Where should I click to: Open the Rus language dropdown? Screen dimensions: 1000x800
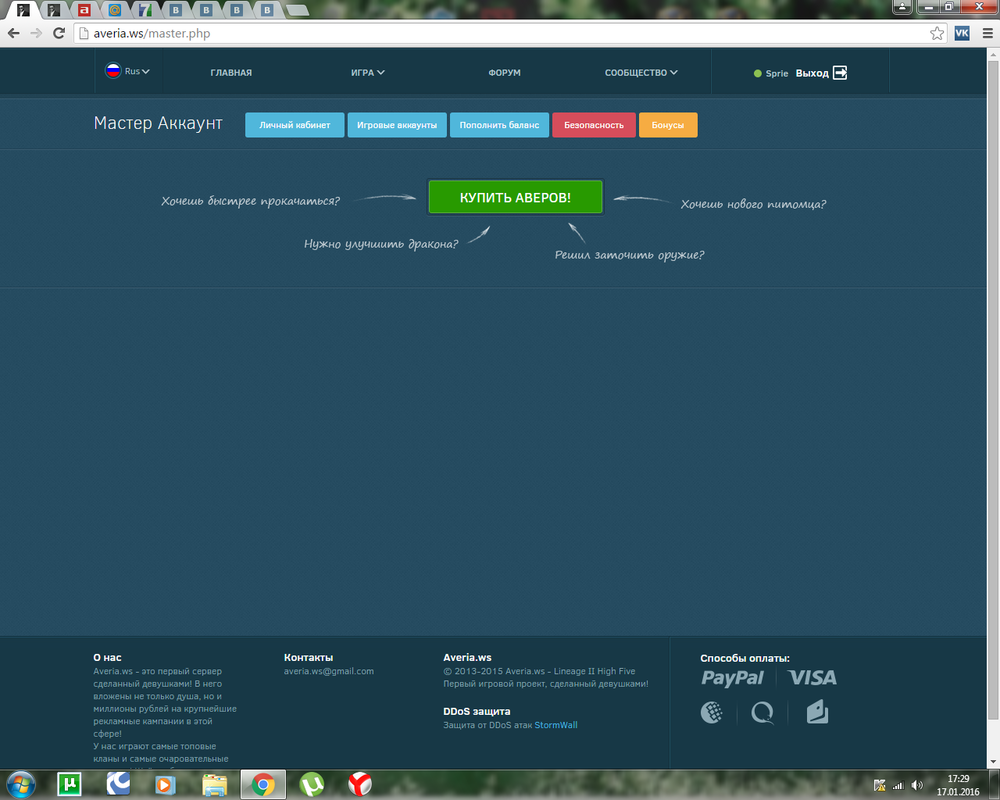point(128,72)
